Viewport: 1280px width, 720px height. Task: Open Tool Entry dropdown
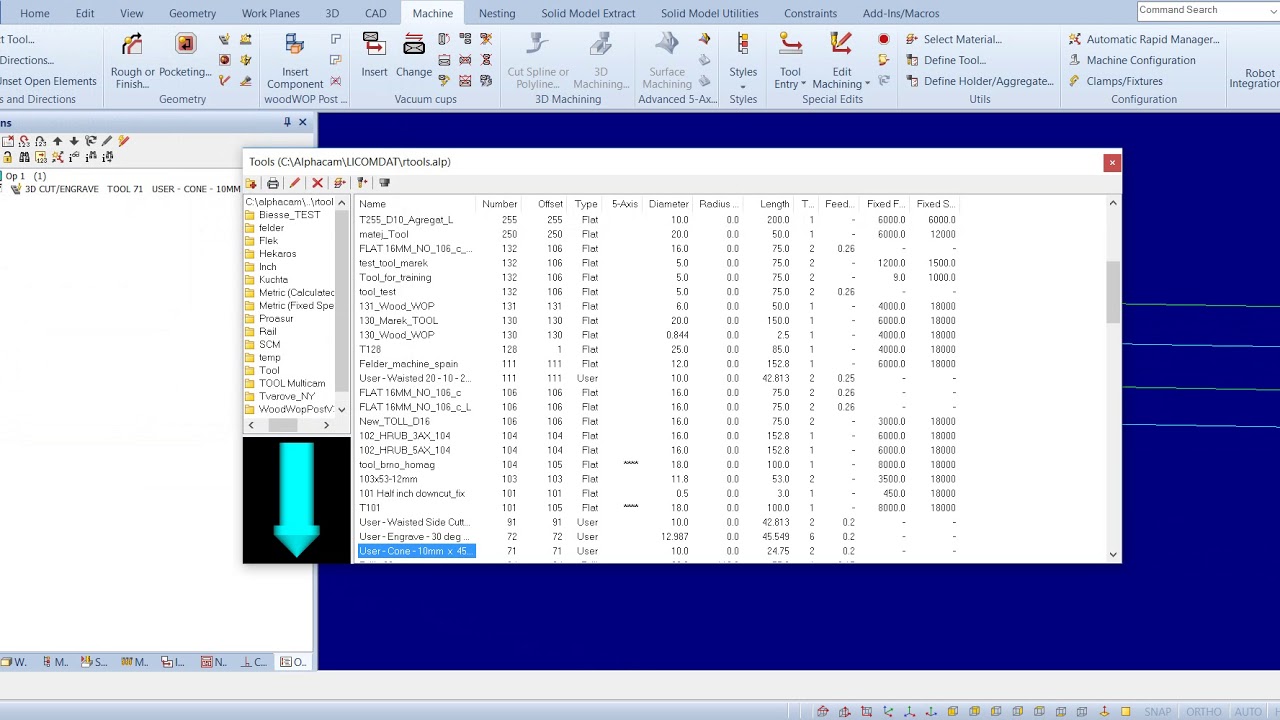[790, 60]
